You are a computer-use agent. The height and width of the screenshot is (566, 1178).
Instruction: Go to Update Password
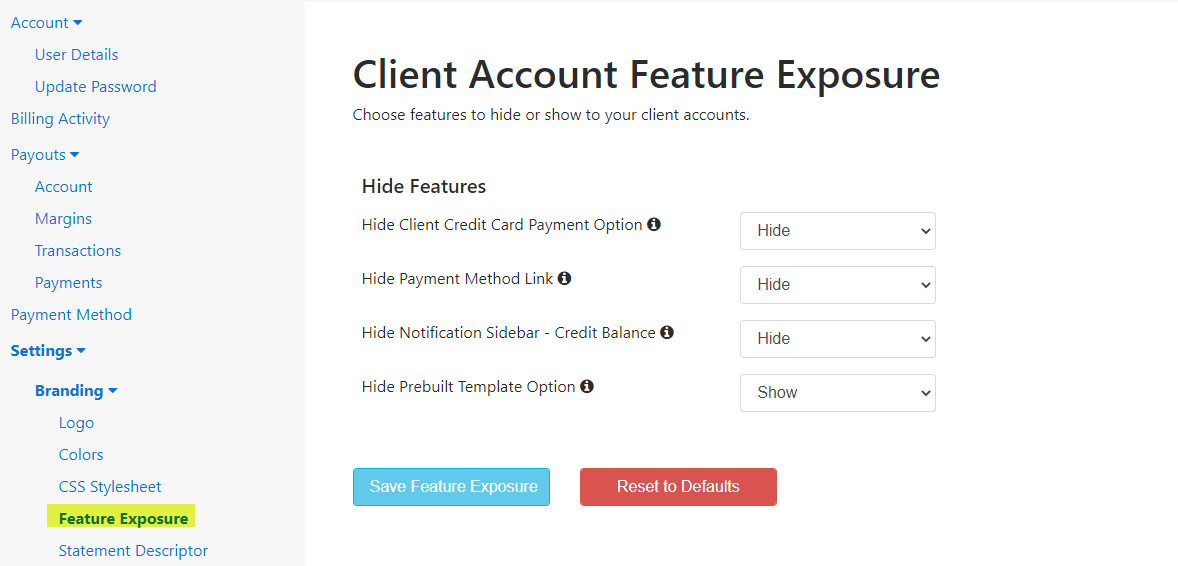(95, 87)
